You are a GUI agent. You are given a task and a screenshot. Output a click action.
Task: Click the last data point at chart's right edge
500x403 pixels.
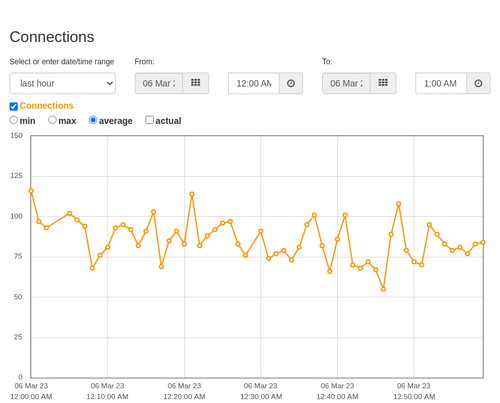tap(483, 242)
